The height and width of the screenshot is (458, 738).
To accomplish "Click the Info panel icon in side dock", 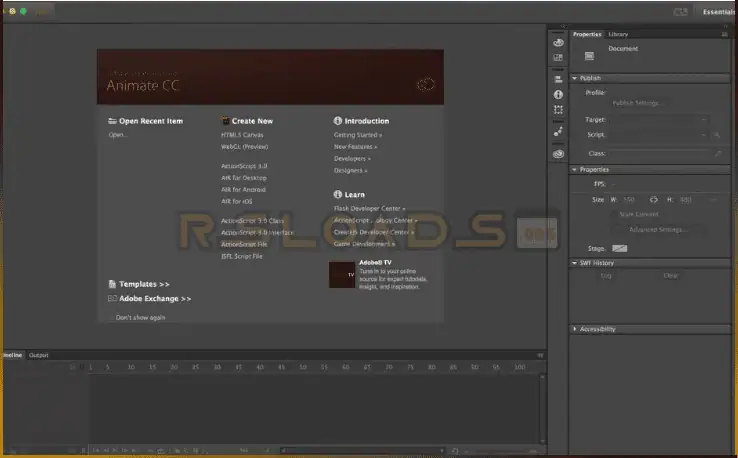I will (x=558, y=94).
